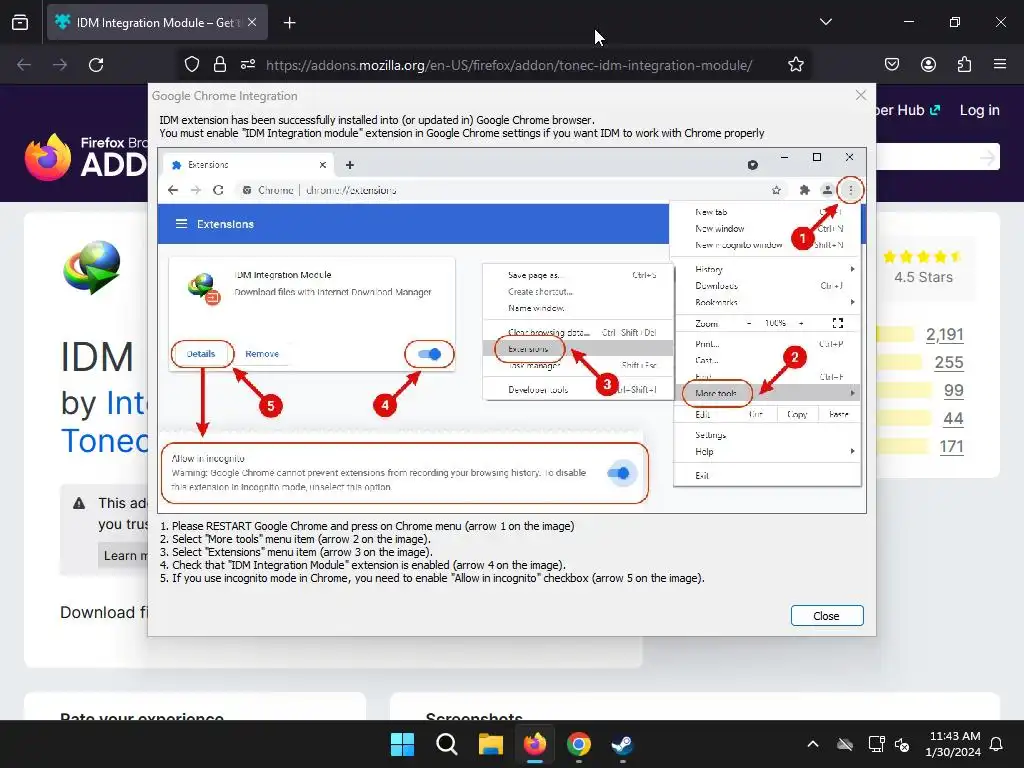Click the warning triangle icon in notice
1024x768 pixels.
[x=79, y=504]
